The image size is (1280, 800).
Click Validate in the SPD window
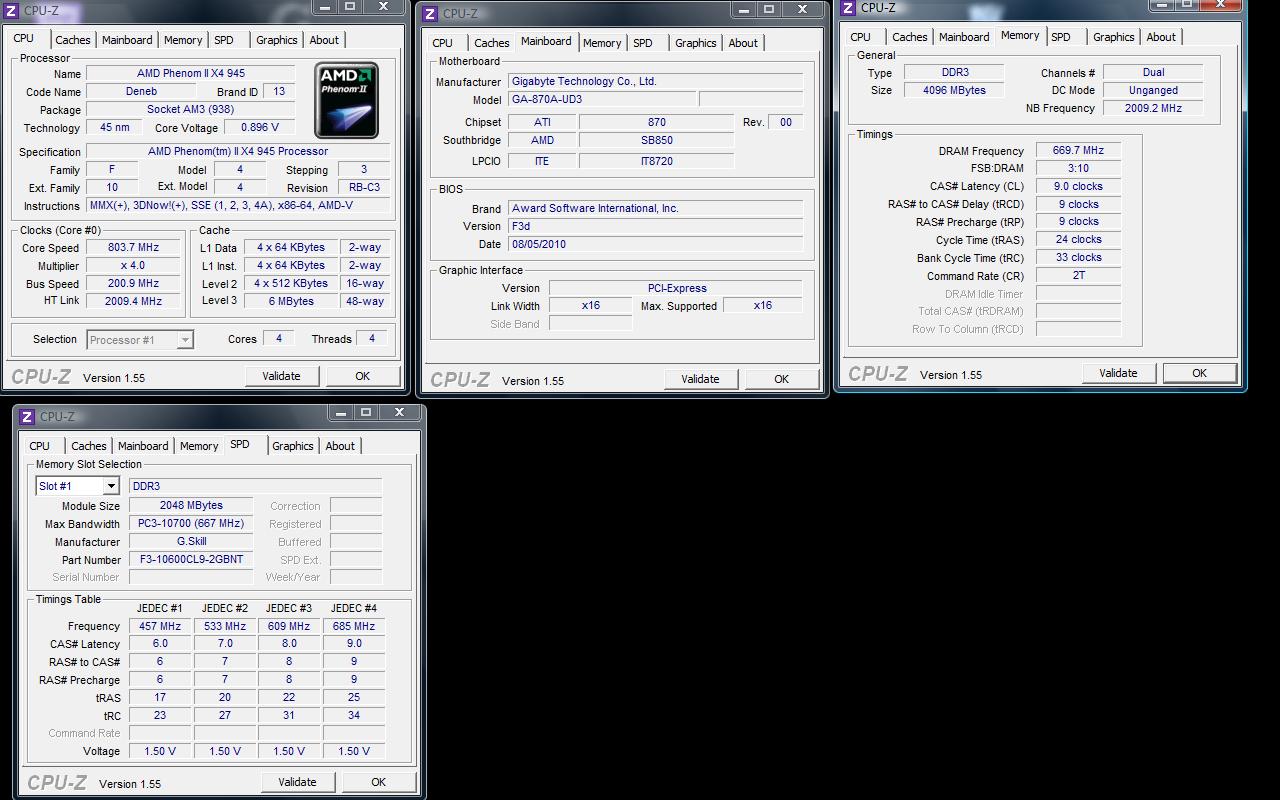point(297,782)
